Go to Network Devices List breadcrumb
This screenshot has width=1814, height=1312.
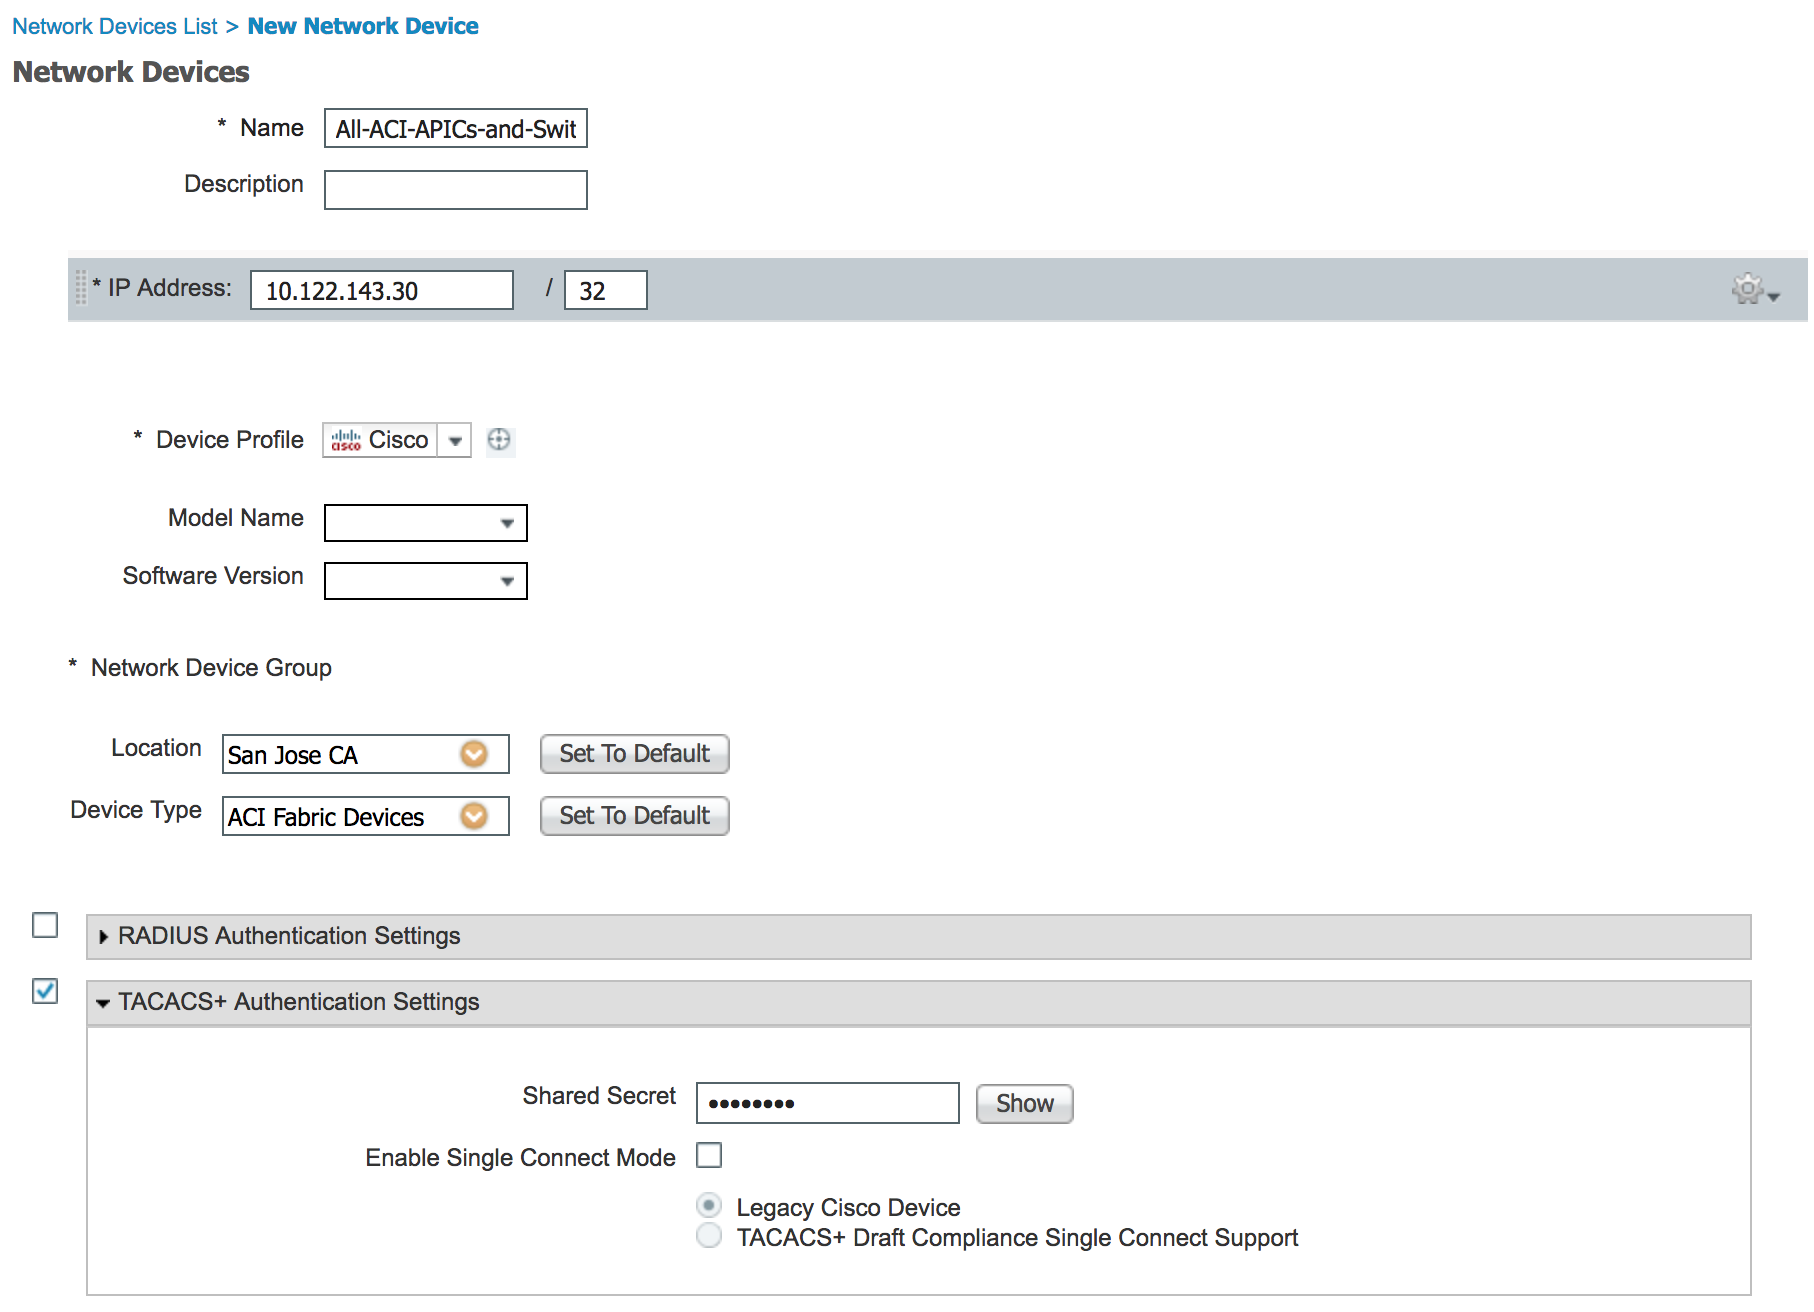[x=114, y=26]
